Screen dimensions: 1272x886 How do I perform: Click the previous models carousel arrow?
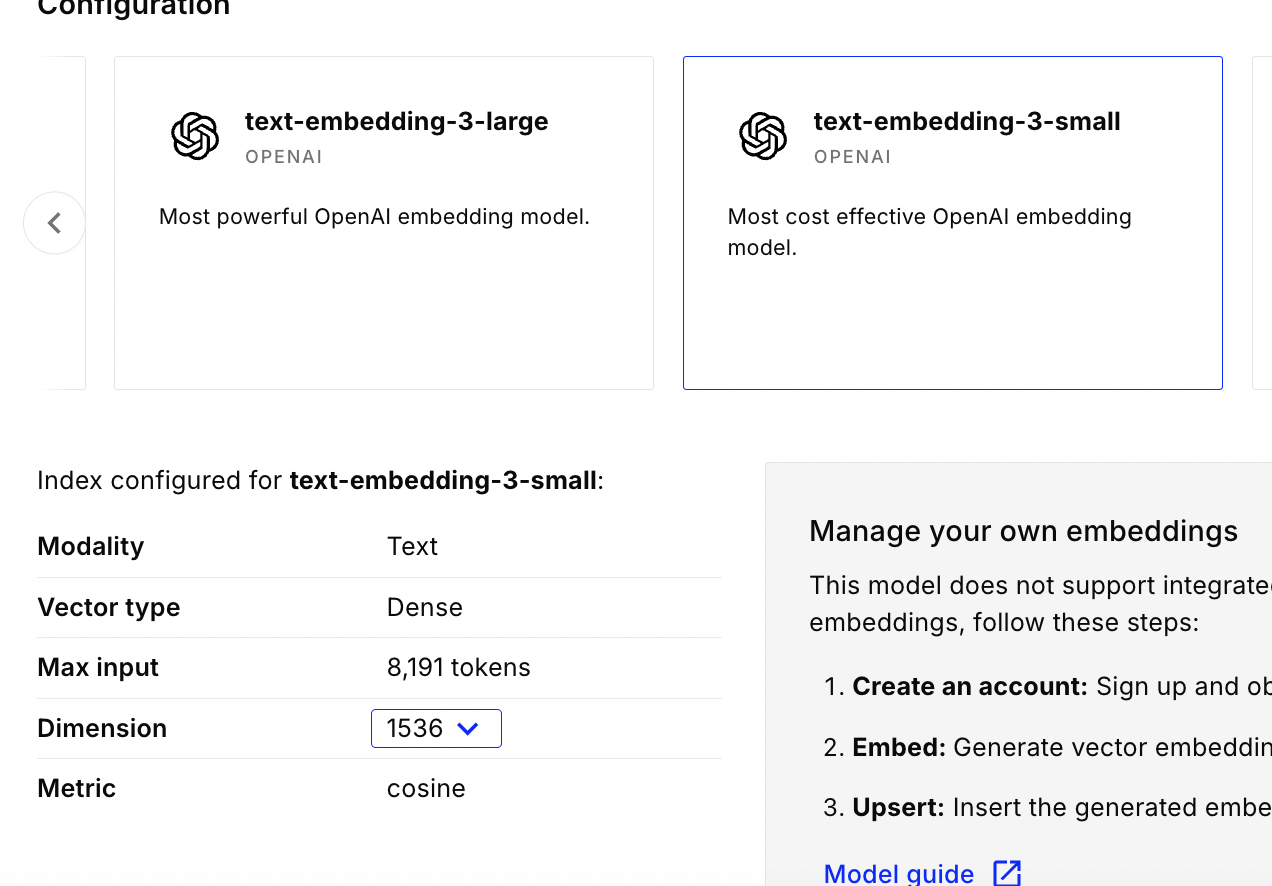coord(54,223)
